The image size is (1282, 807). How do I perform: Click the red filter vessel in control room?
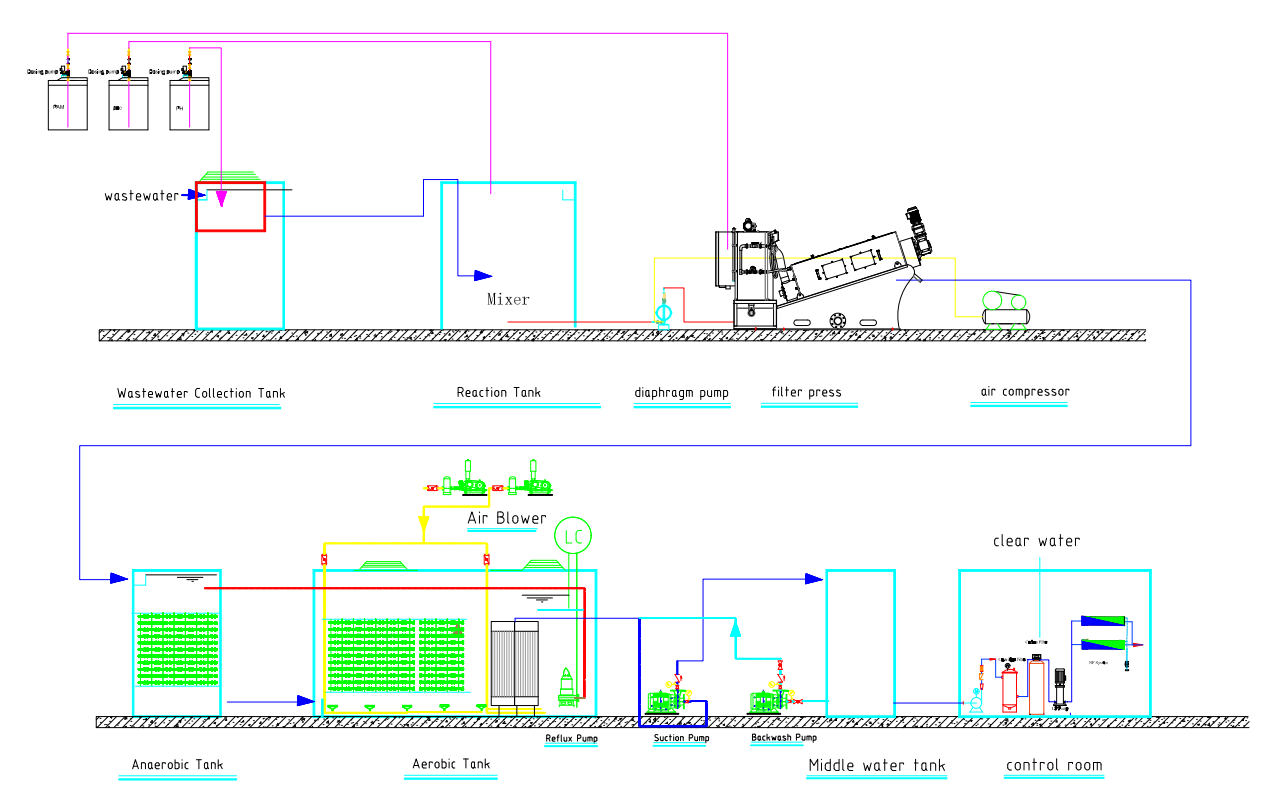1009,688
